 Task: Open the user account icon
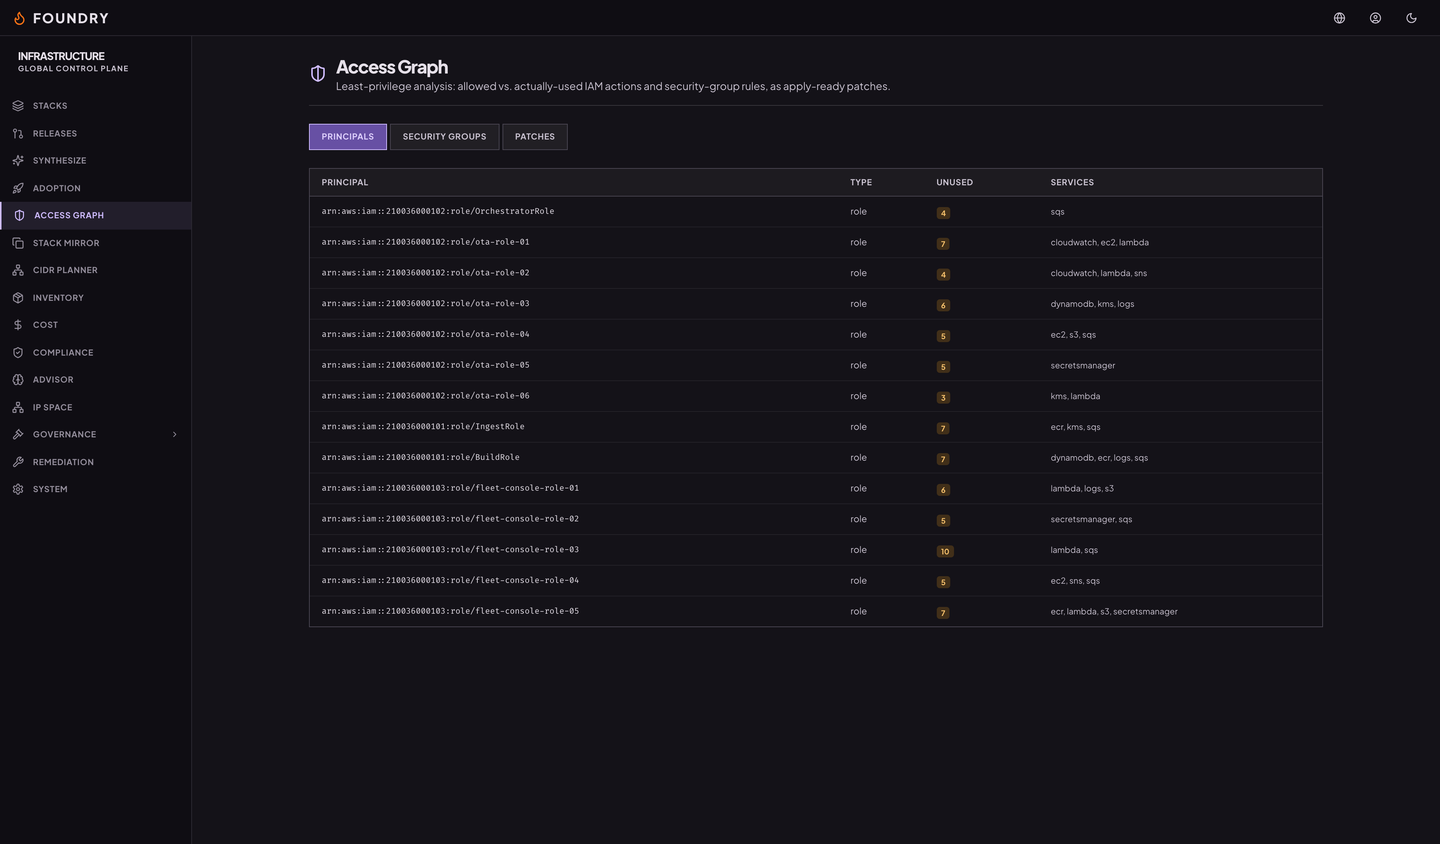pos(1375,18)
